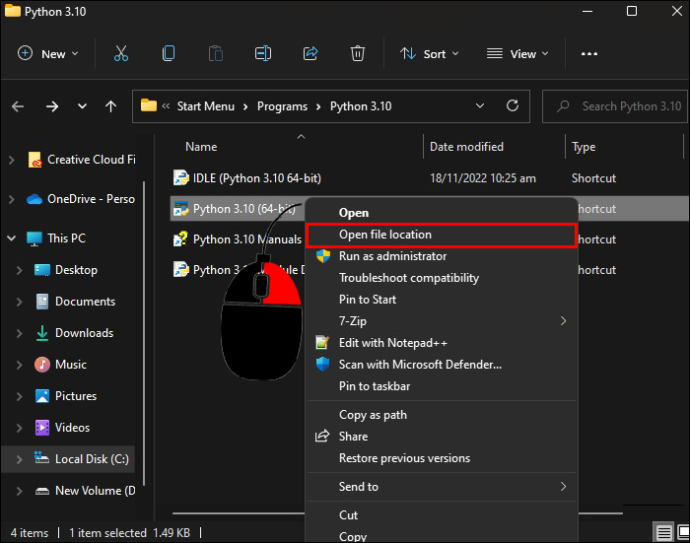Open the View dropdown
Viewport: 690px width, 543px height.
tap(518, 54)
